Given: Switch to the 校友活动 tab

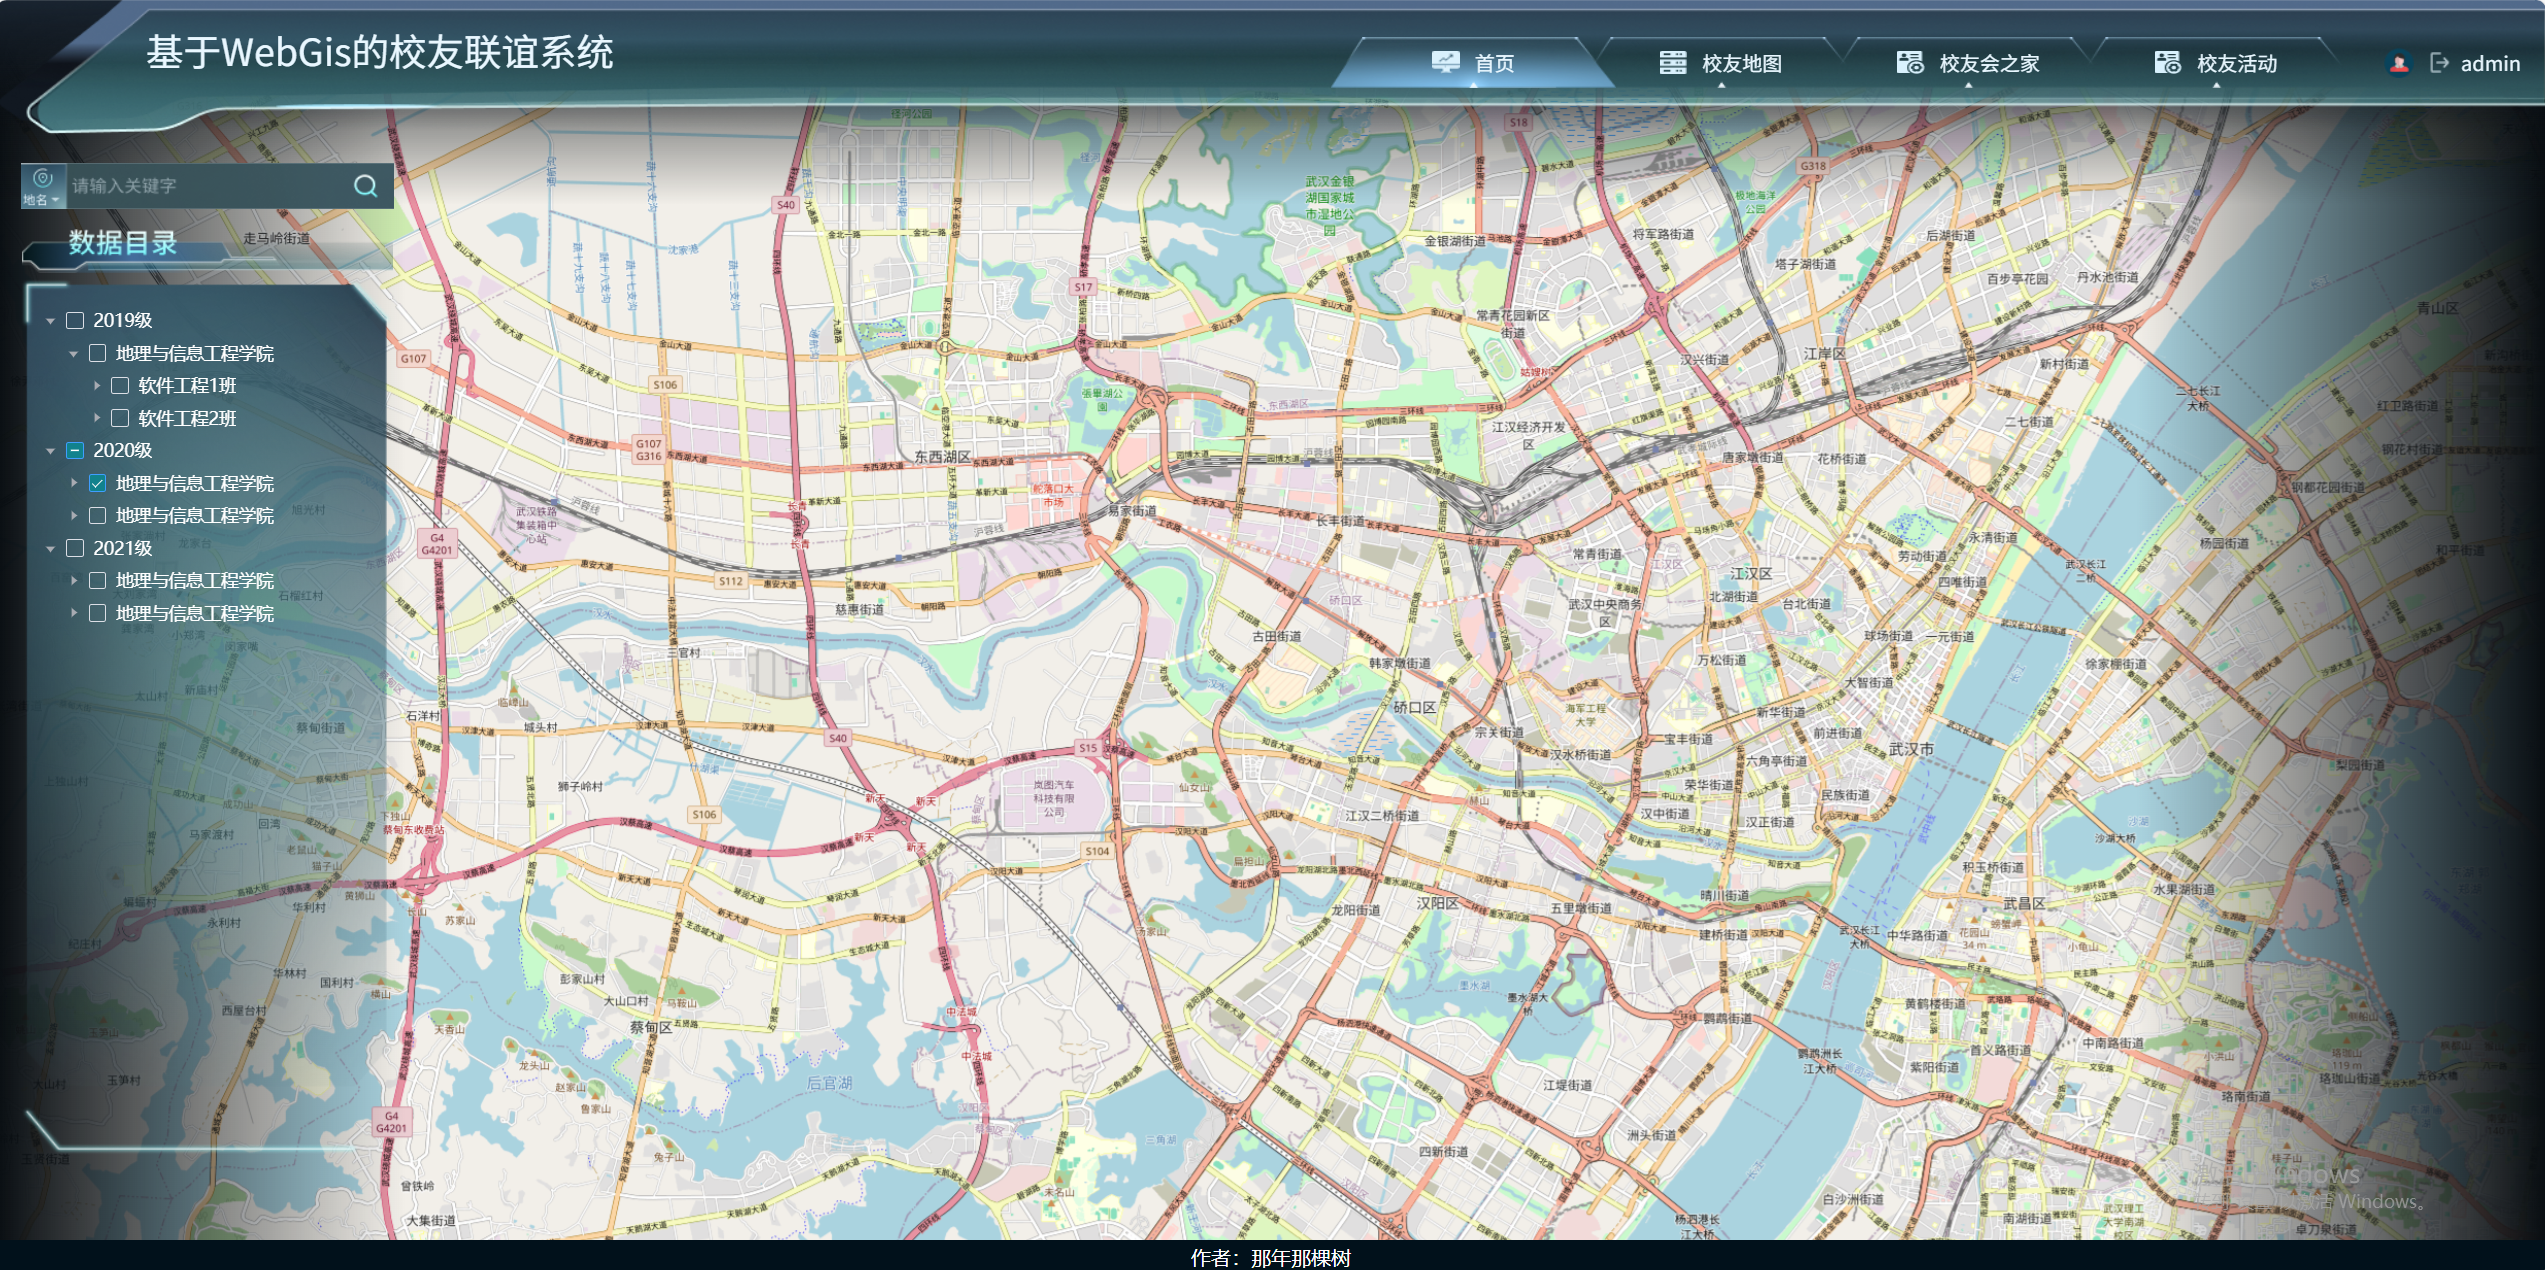Looking at the screenshot, I should coord(2236,64).
